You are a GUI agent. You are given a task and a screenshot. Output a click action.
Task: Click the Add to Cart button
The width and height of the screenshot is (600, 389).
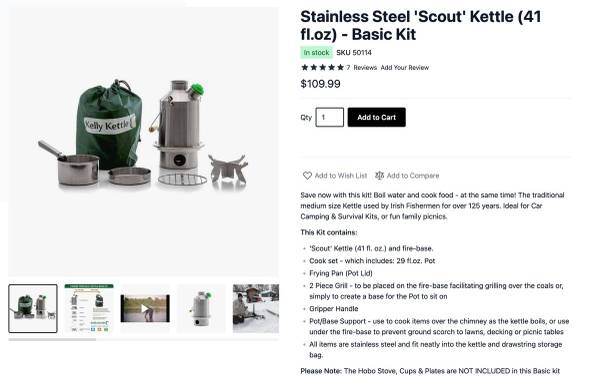click(377, 117)
